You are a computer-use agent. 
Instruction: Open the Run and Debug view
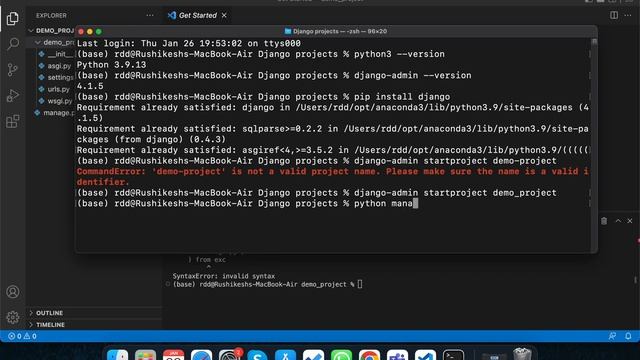(13, 96)
